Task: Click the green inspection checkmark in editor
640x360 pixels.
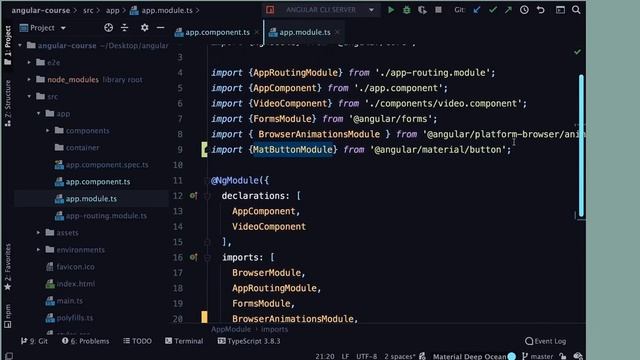Action: pos(577,52)
